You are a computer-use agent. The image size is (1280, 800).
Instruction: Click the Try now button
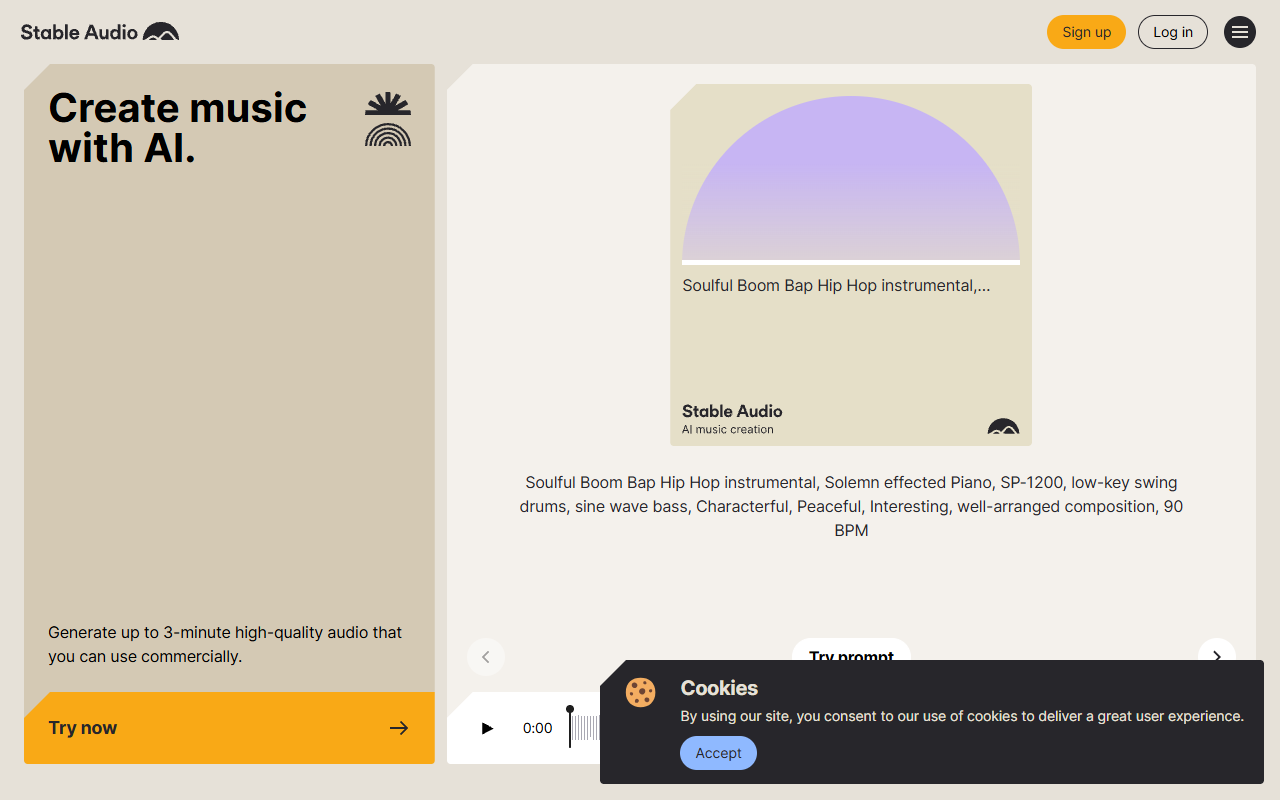pyautogui.click(x=229, y=728)
